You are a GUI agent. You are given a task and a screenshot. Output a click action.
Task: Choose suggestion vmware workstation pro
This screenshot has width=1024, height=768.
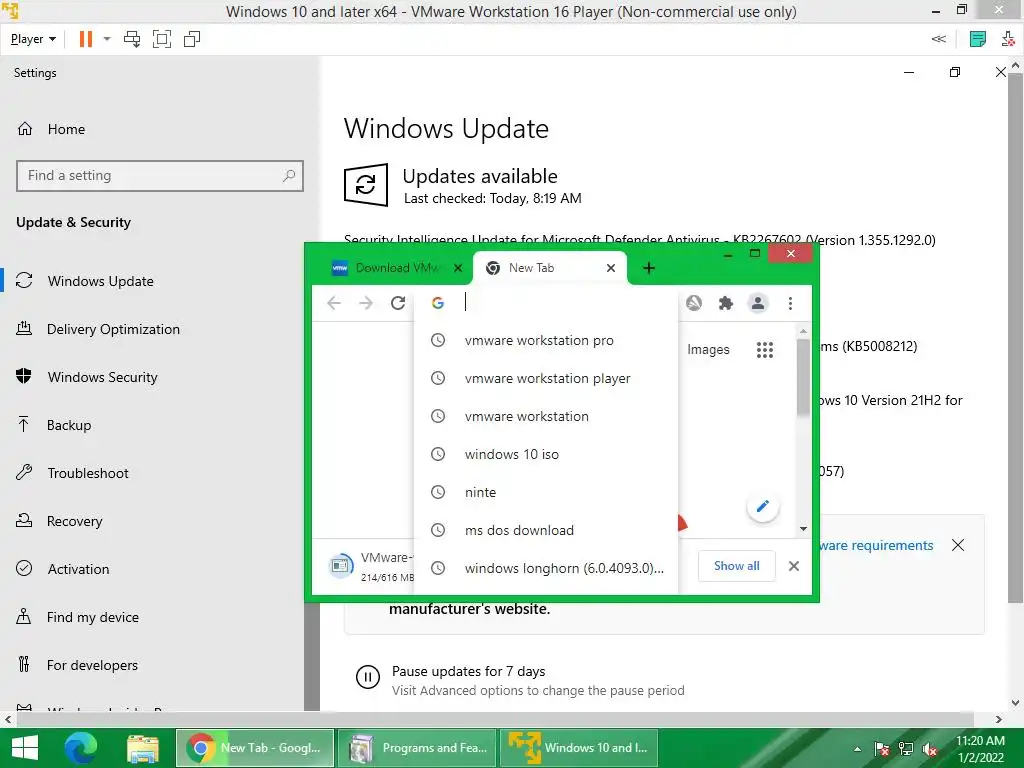(546, 340)
